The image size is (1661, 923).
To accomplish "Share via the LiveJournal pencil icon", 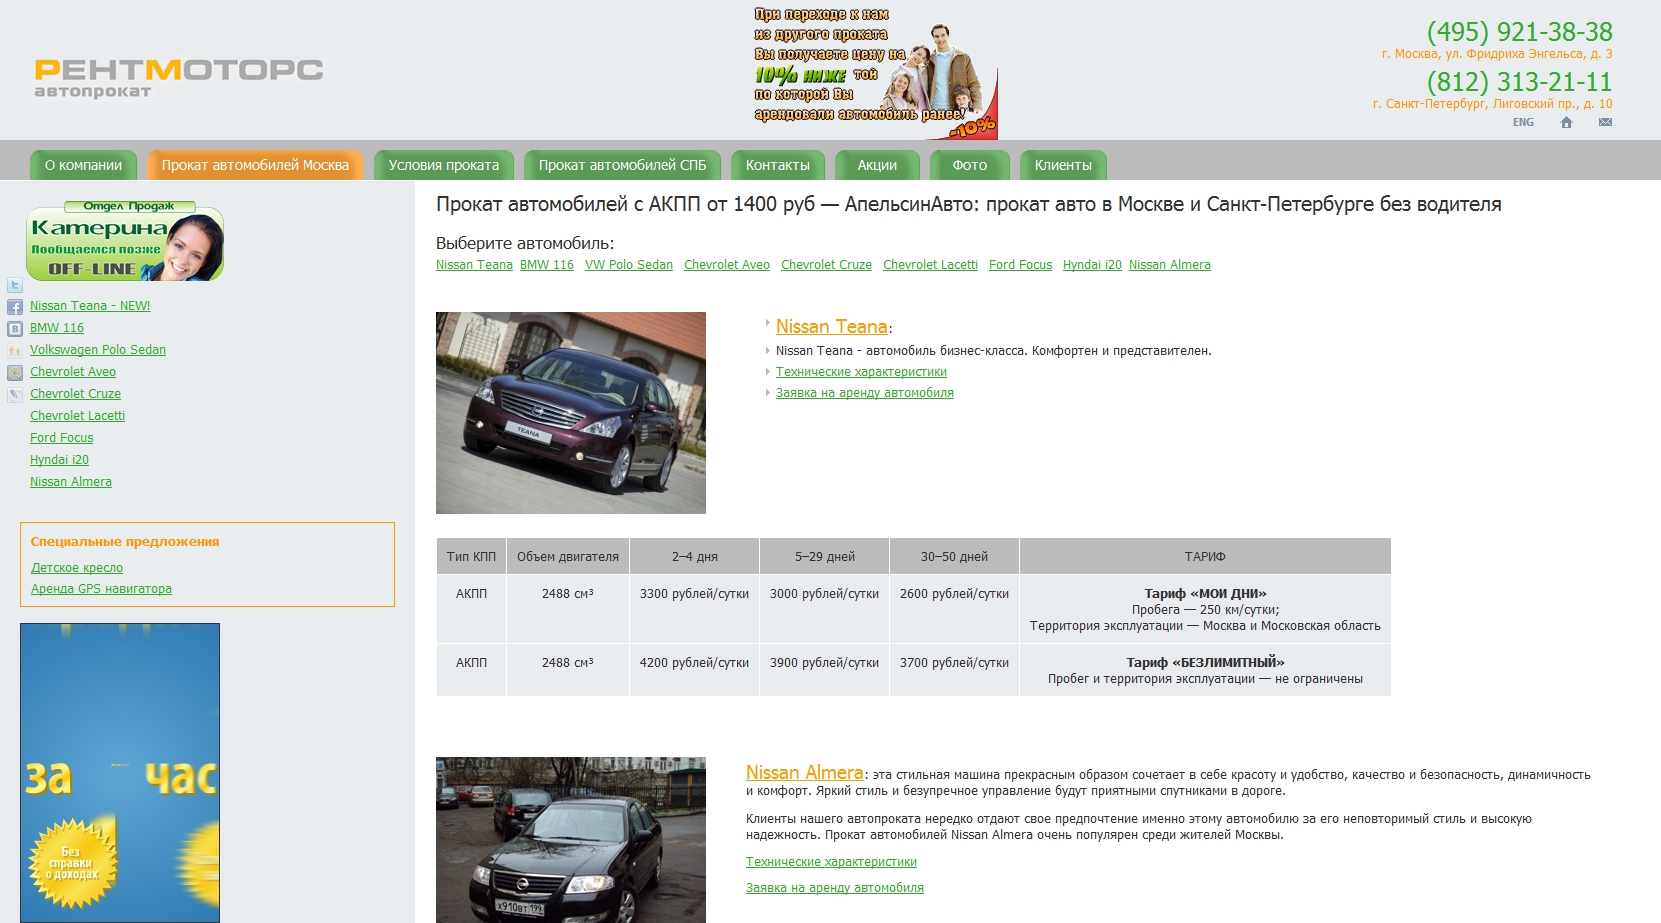I will pos(15,395).
